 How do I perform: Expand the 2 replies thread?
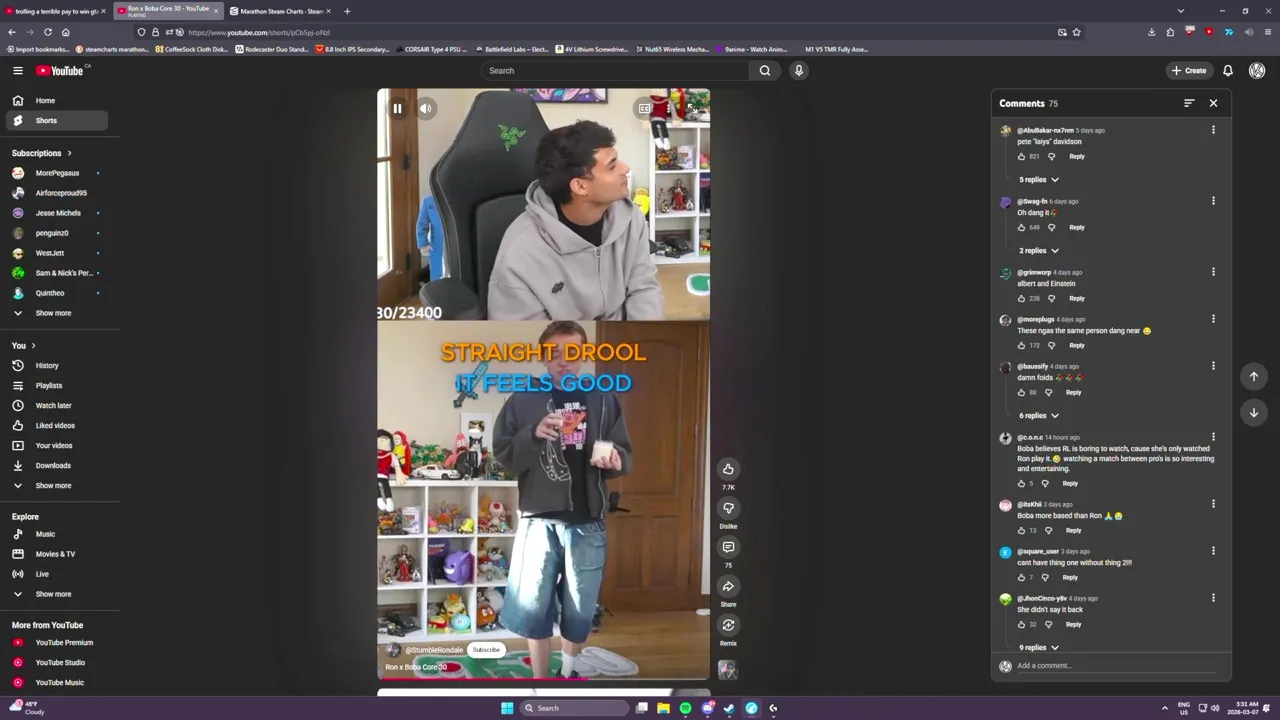(1039, 250)
